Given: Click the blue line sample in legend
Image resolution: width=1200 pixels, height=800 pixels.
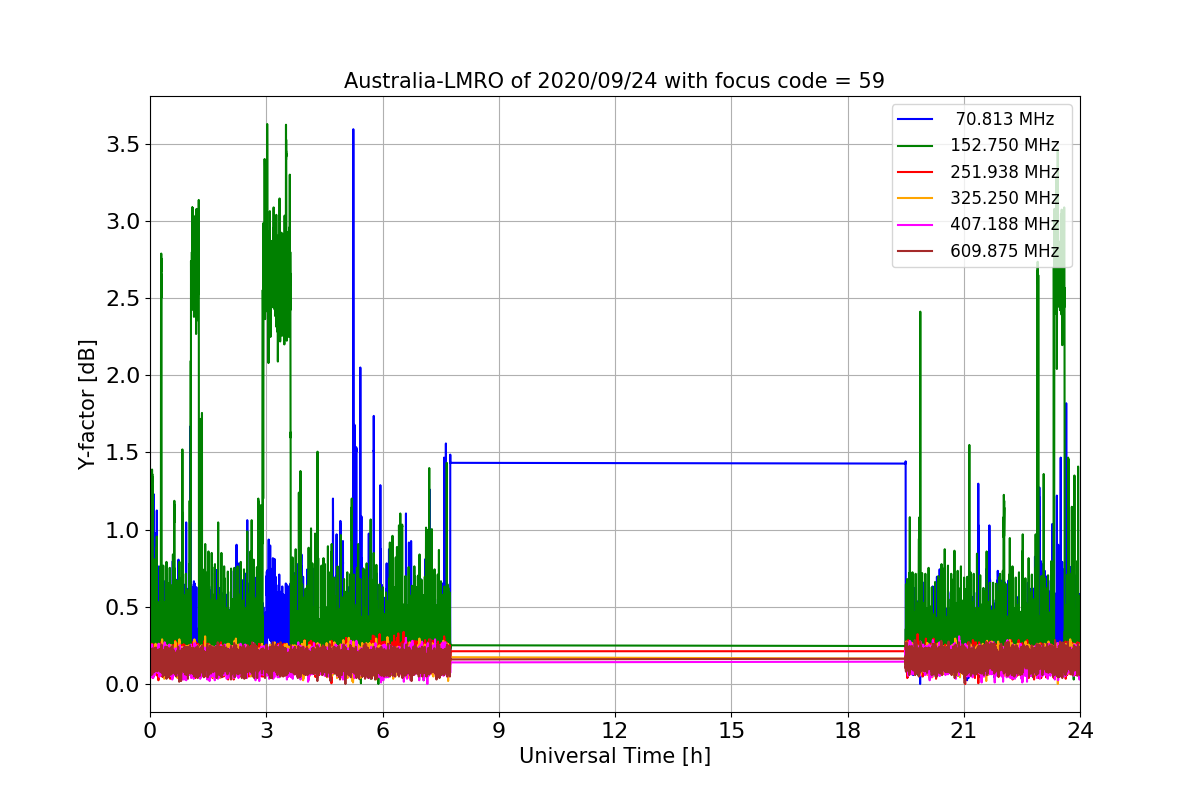Looking at the screenshot, I should (x=916, y=120).
